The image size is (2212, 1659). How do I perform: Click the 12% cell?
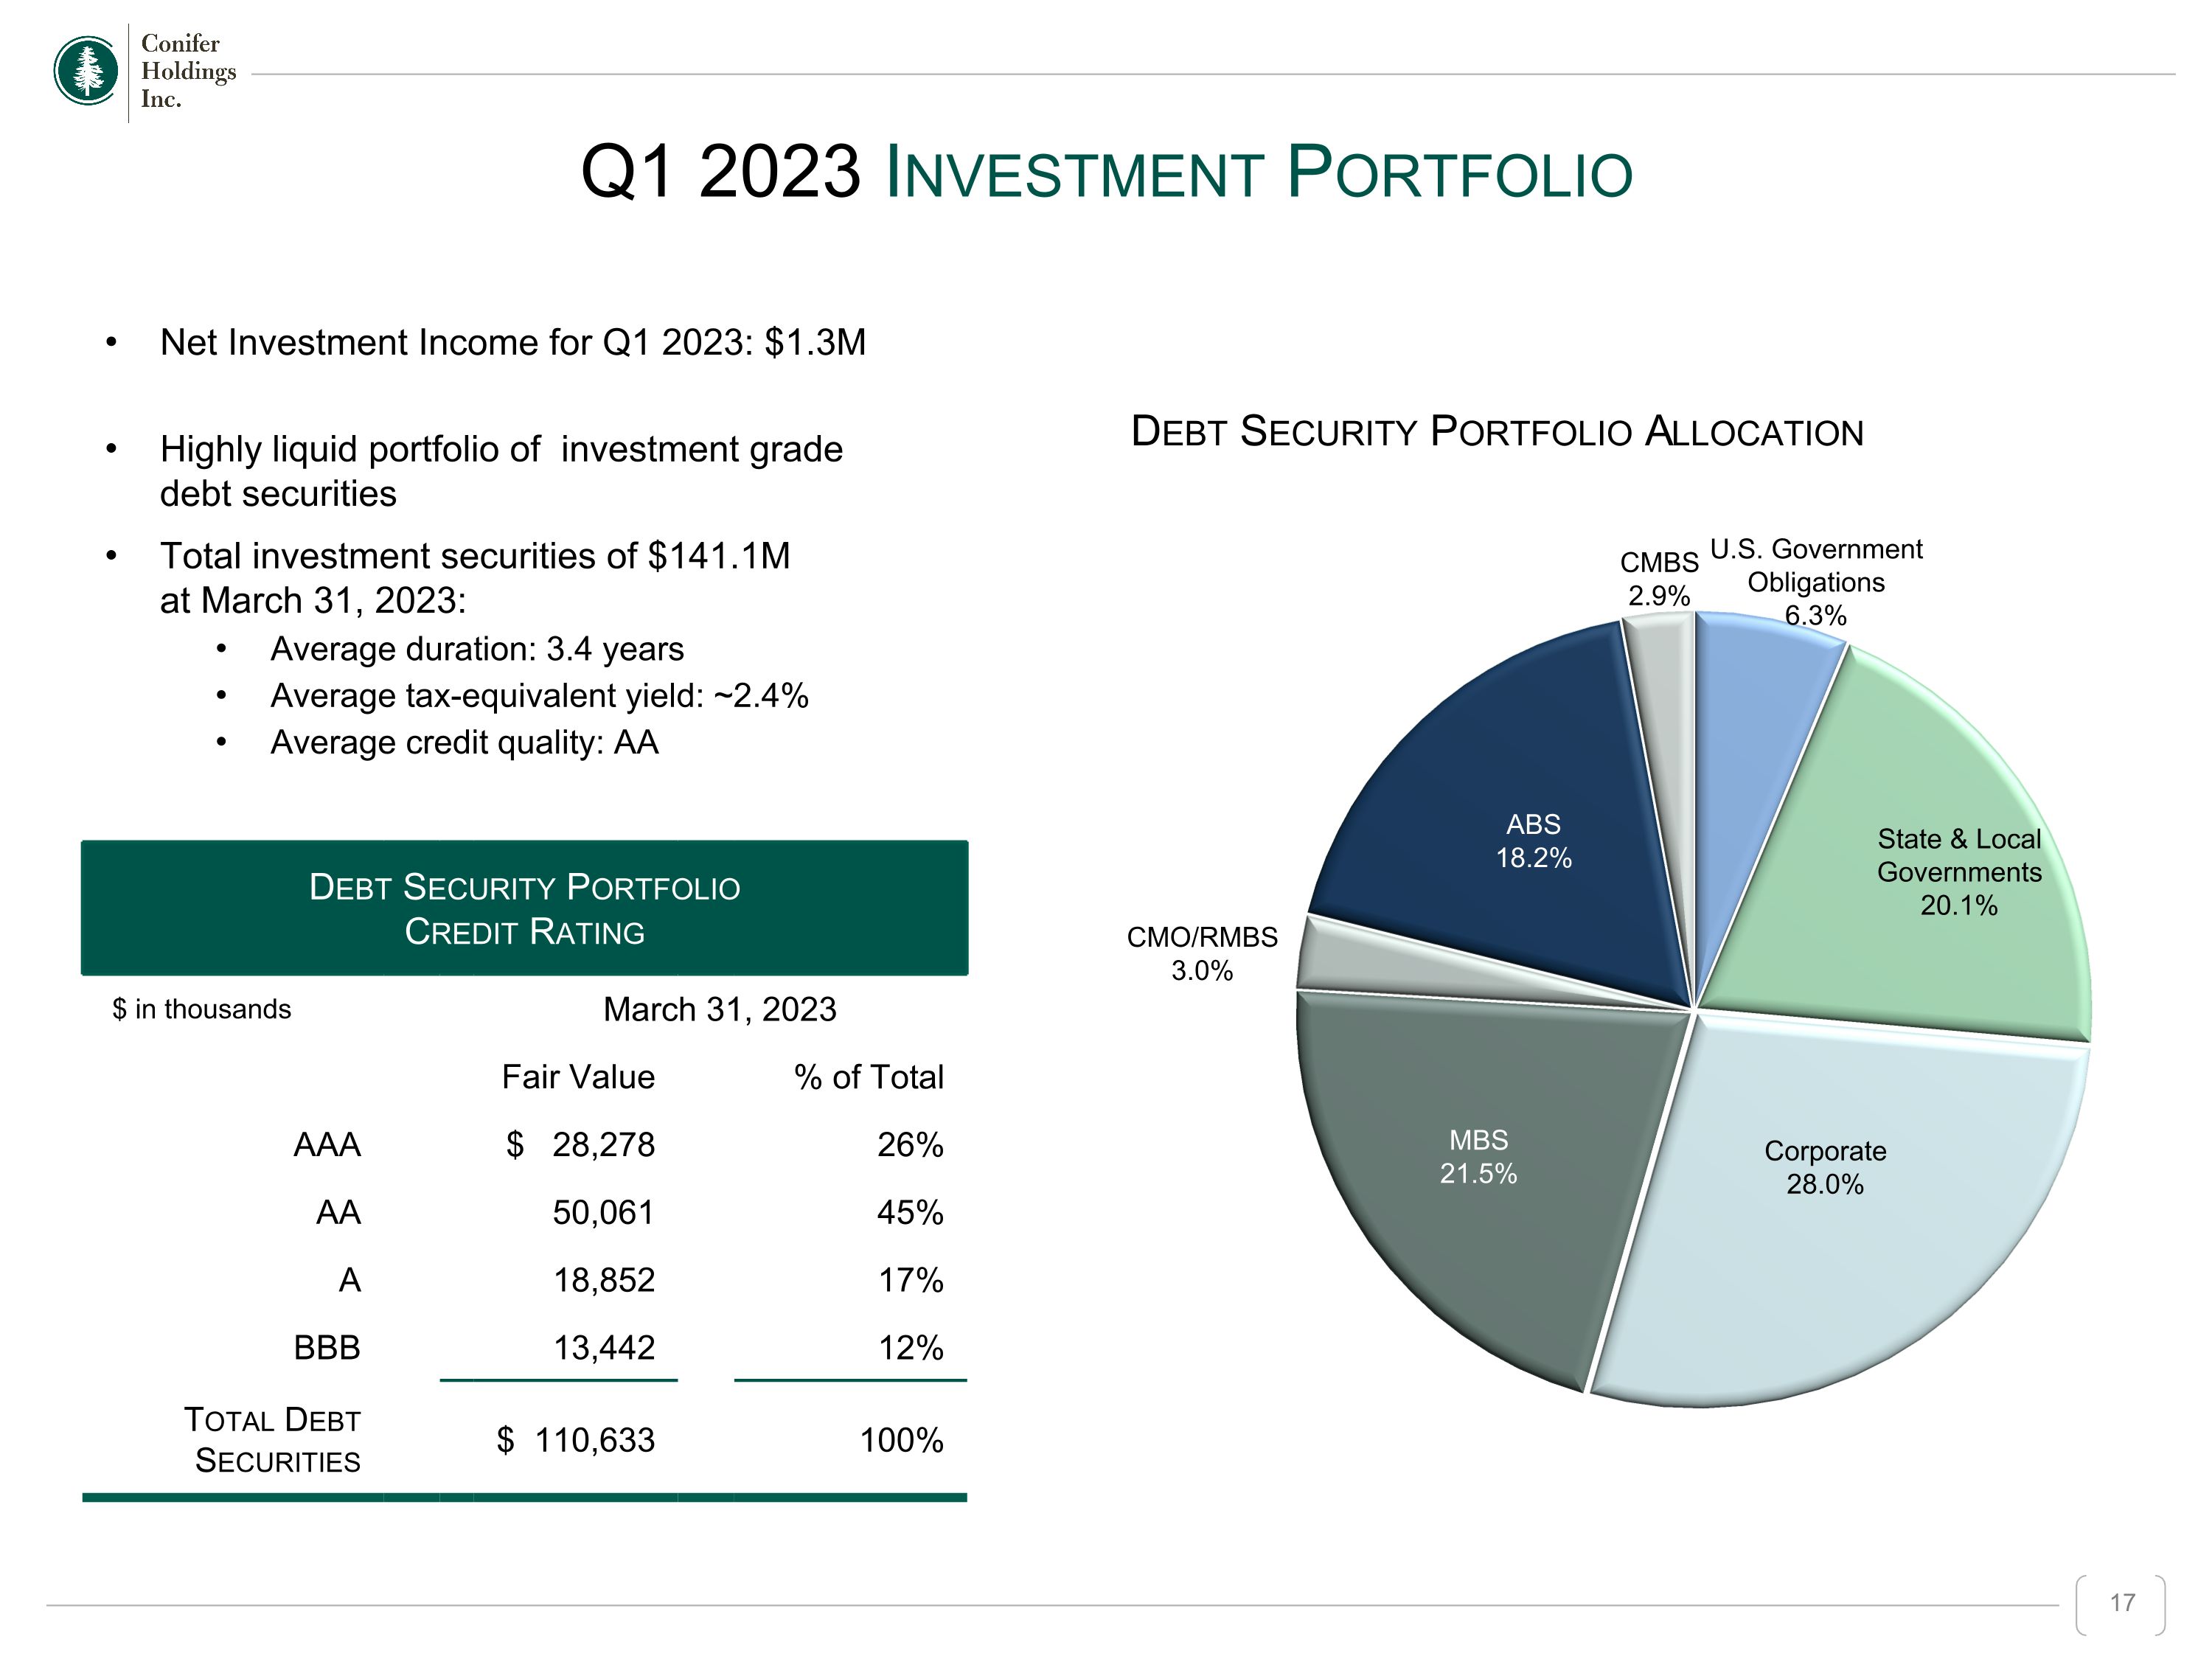point(910,1348)
